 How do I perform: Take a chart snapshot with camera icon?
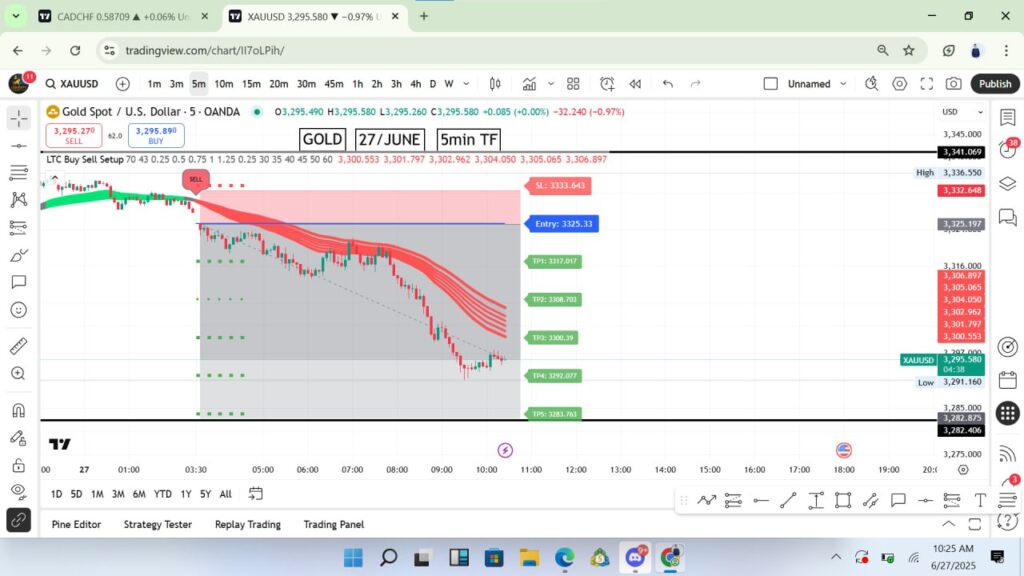click(x=953, y=84)
